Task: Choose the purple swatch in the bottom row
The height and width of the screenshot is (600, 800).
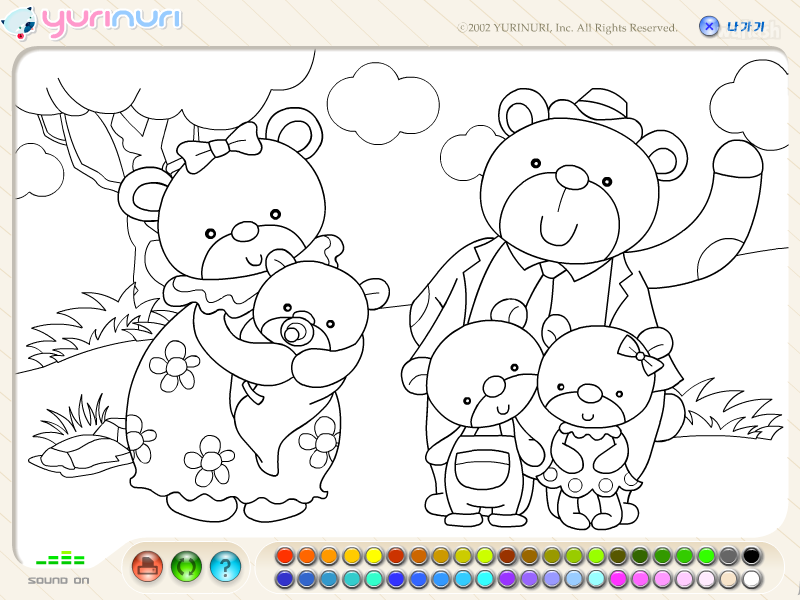Action: pyautogui.click(x=507, y=579)
